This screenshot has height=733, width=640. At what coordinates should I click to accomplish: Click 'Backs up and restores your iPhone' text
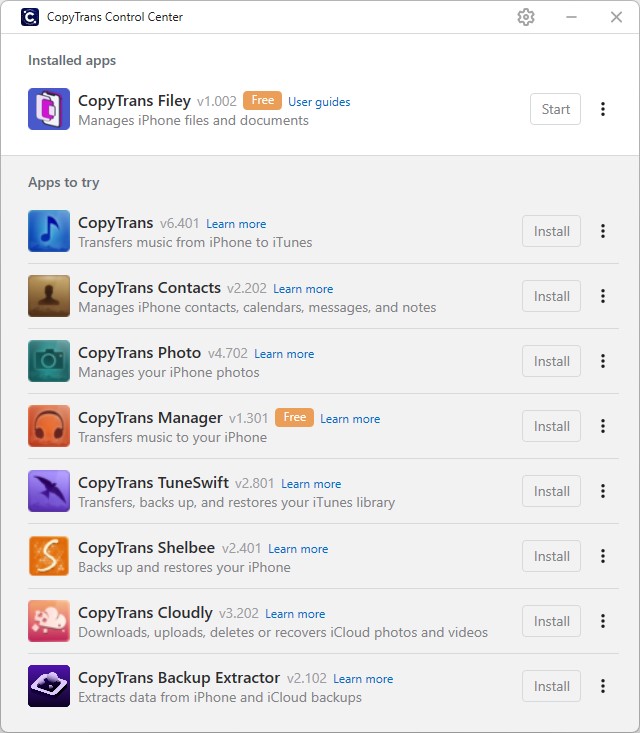pyautogui.click(x=184, y=568)
